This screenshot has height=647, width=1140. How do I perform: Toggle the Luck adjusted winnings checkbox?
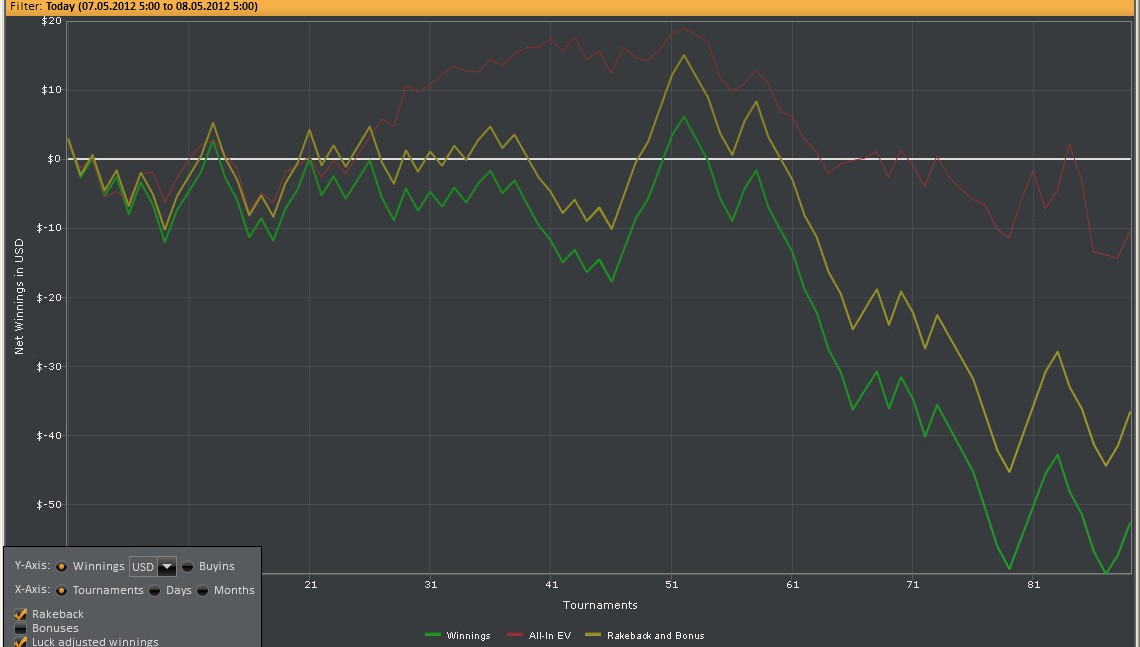click(21, 641)
